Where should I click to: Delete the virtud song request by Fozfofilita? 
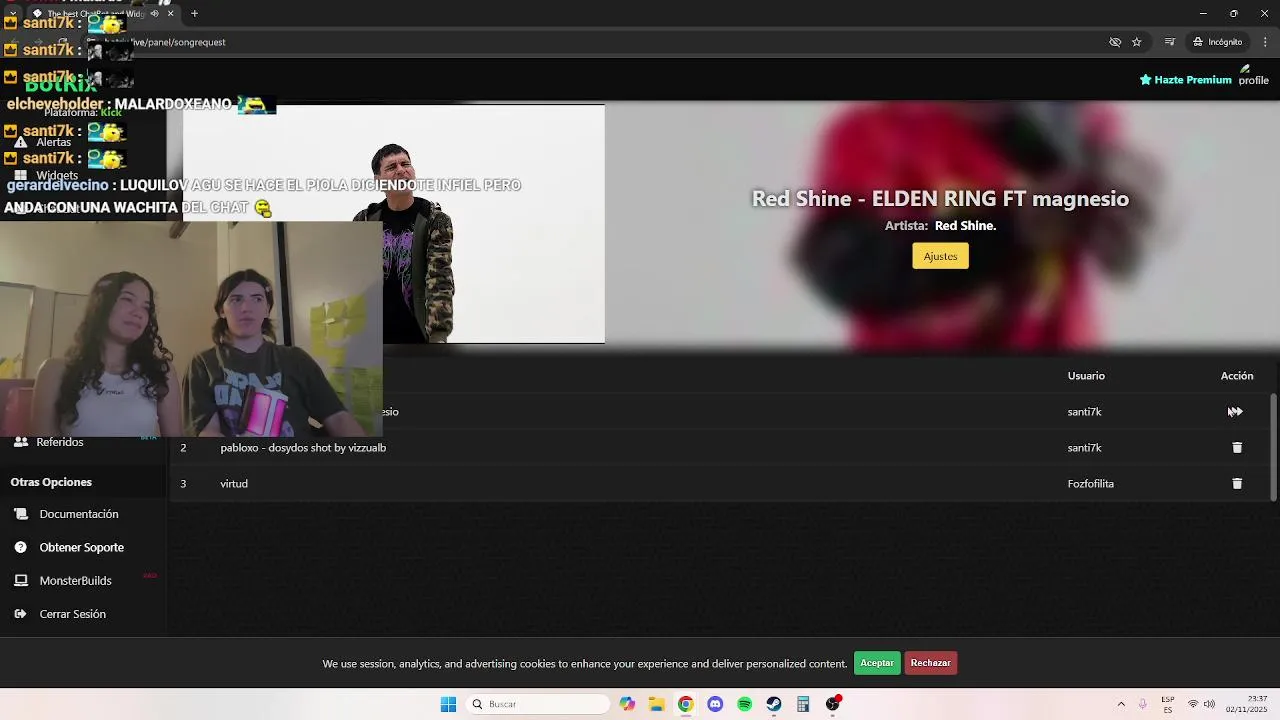click(1237, 484)
